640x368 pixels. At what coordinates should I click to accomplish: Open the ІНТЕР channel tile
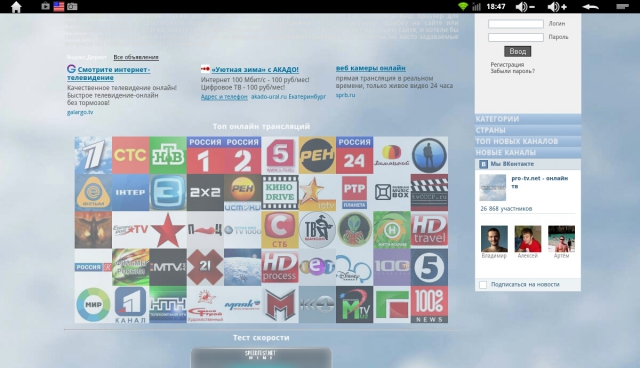tap(131, 193)
